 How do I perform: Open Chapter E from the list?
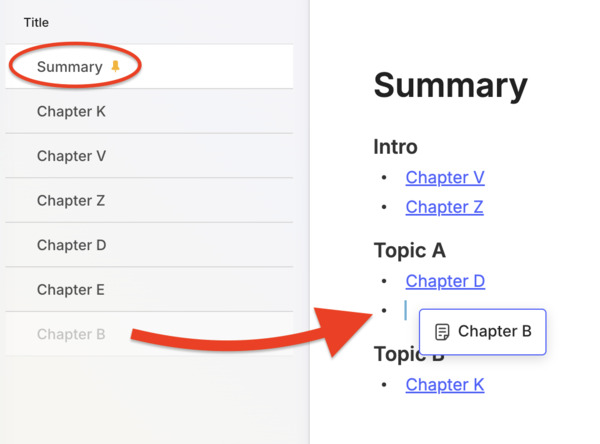coord(71,290)
